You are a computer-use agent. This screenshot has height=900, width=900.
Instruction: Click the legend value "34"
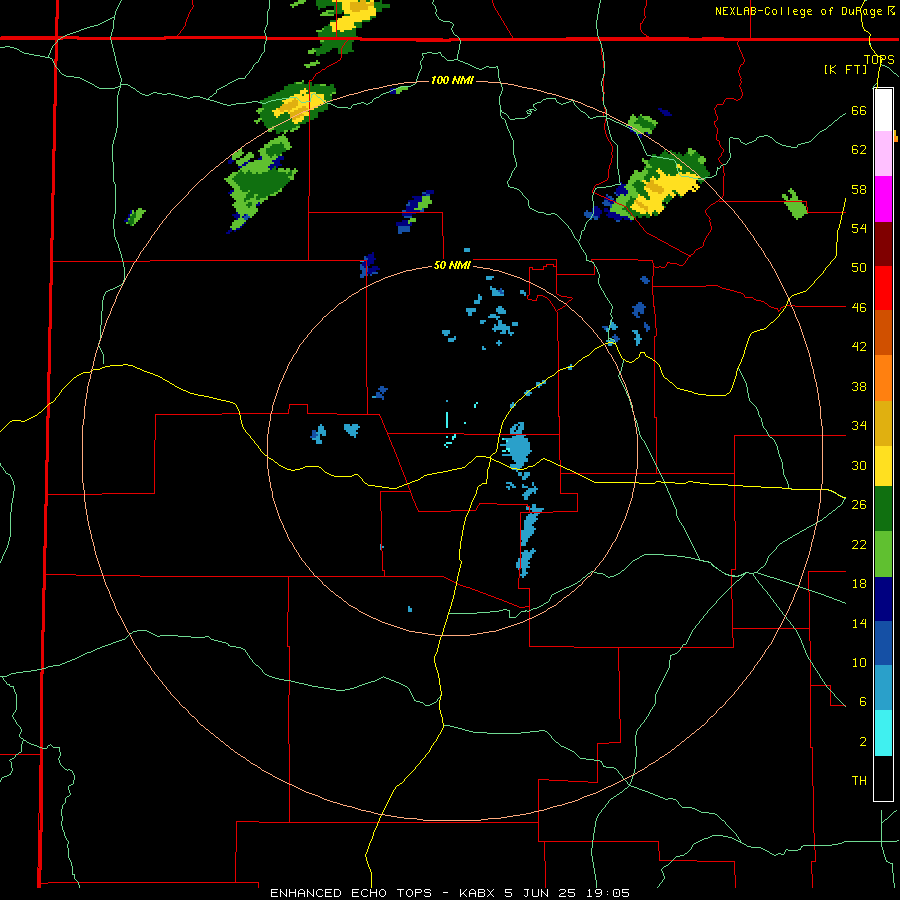859,425
